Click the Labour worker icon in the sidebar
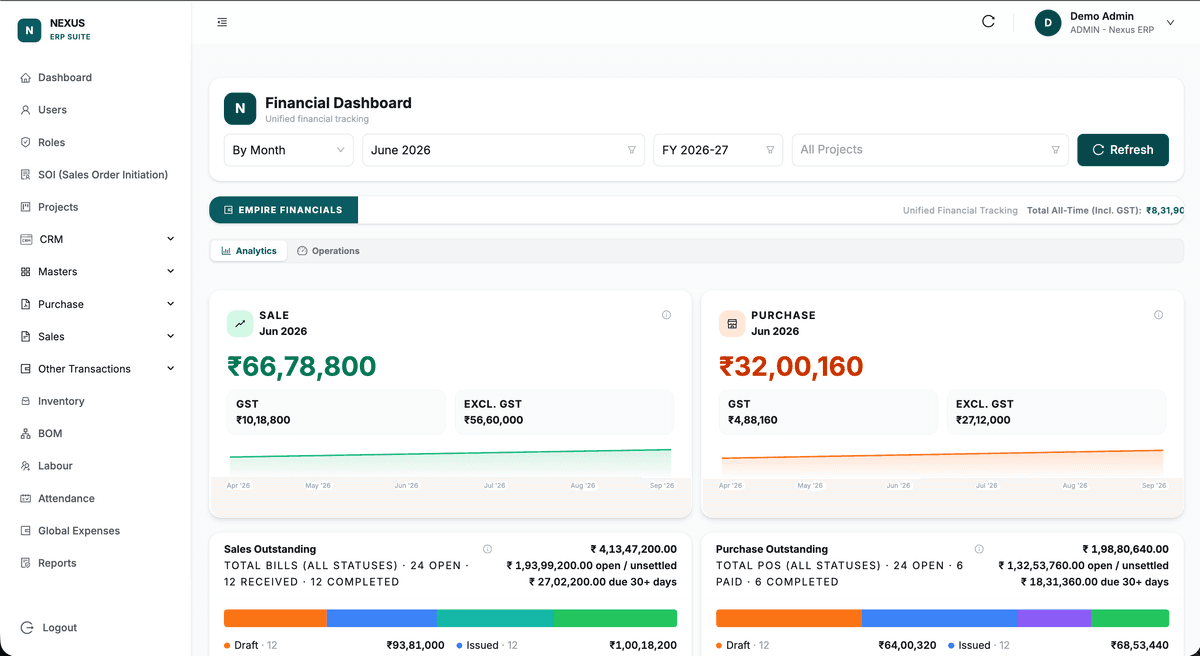 coord(26,466)
